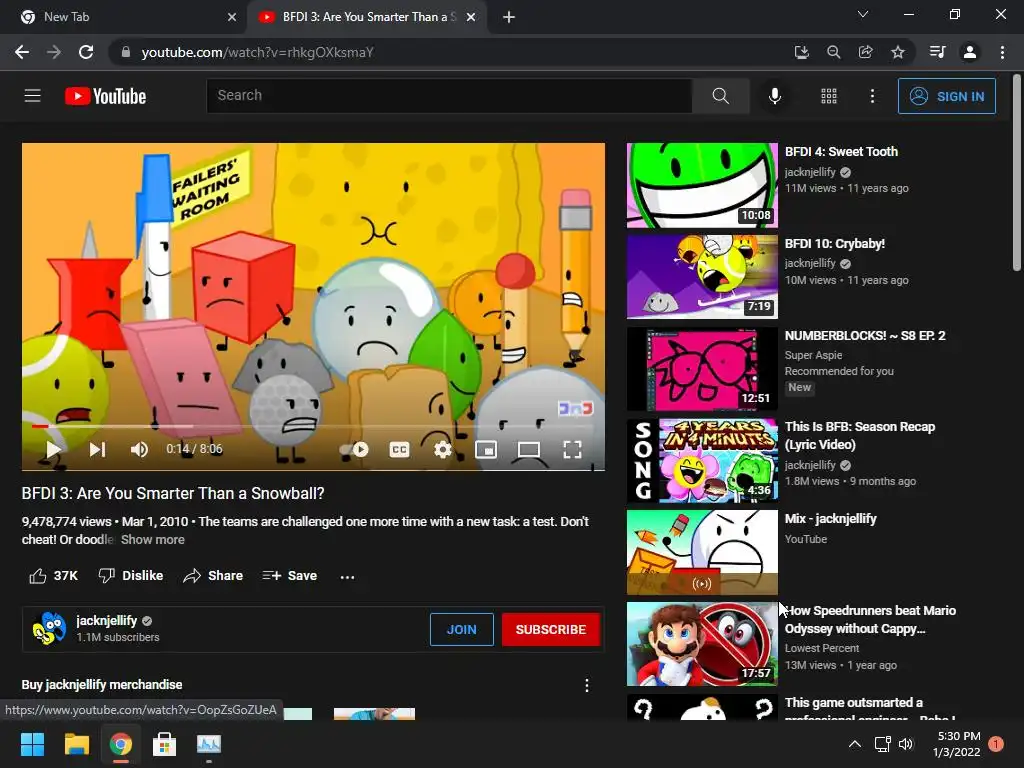The image size is (1024, 768).
Task: Mute the video volume
Action: 139,449
